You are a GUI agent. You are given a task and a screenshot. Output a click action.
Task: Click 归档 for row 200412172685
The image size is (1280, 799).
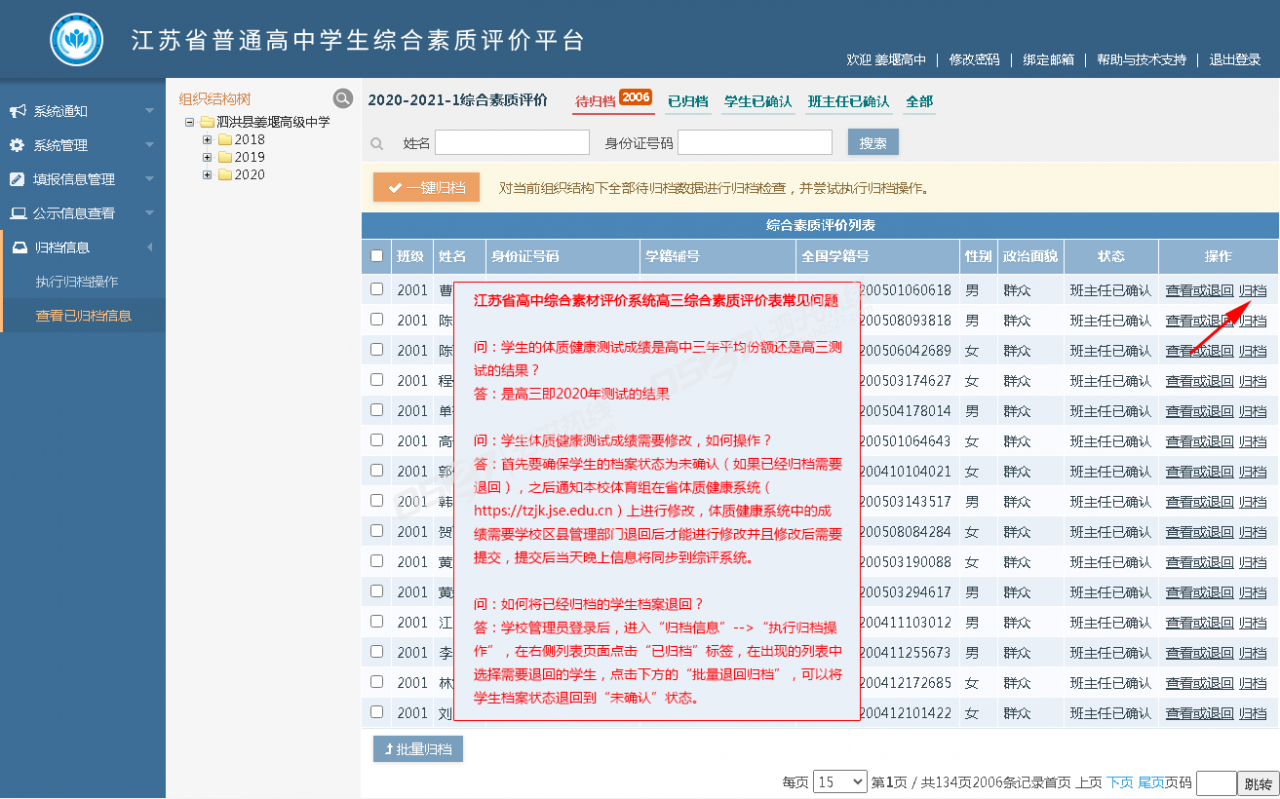(x=1253, y=683)
